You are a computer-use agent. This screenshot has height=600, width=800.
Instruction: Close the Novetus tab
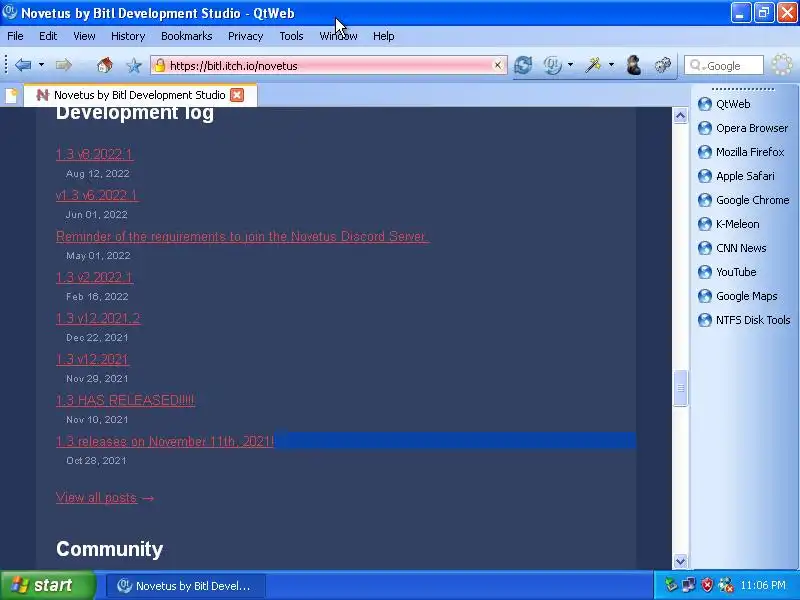pyautogui.click(x=237, y=95)
